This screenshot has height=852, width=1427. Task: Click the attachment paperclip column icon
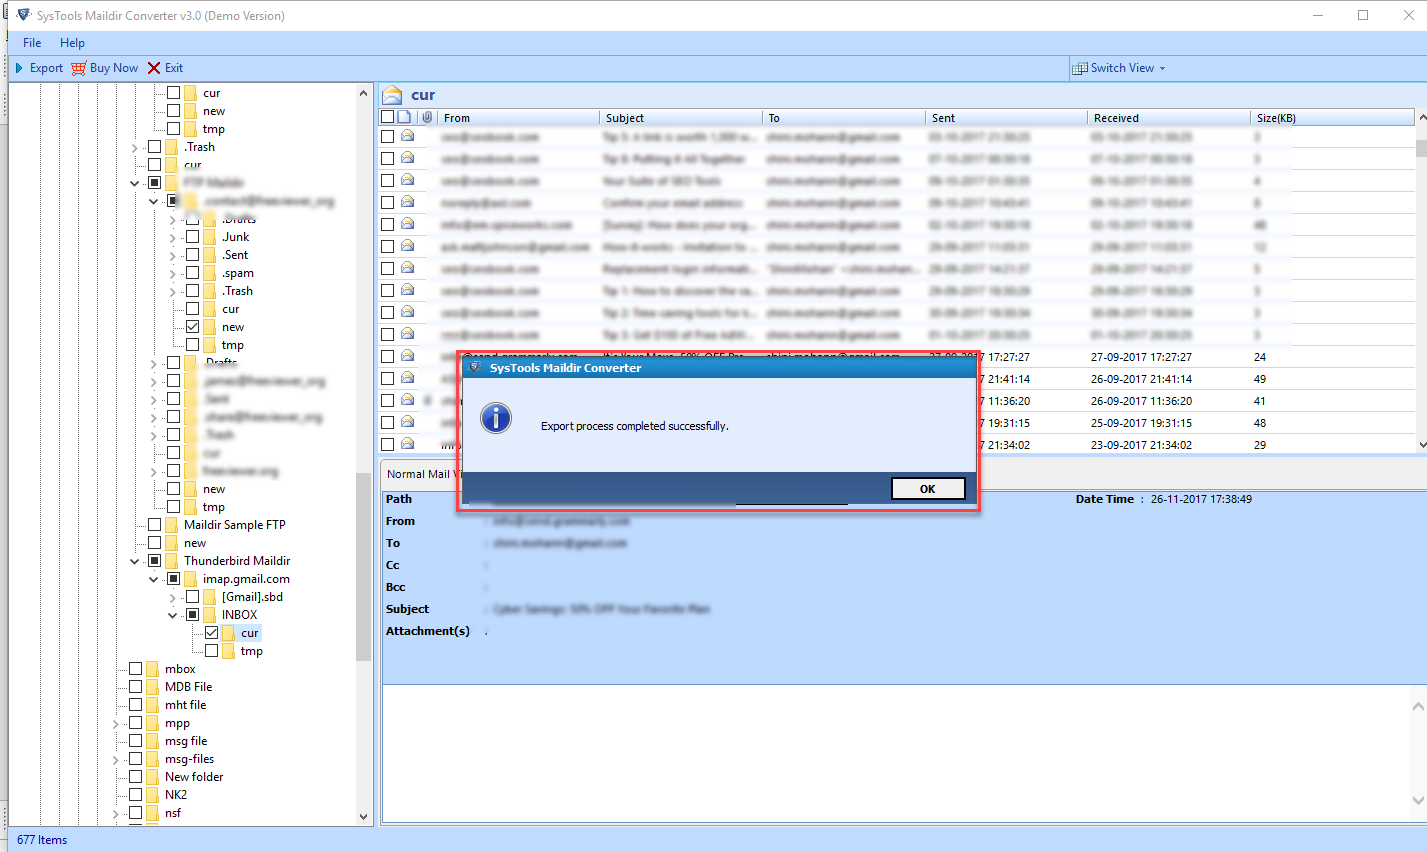pyautogui.click(x=427, y=117)
